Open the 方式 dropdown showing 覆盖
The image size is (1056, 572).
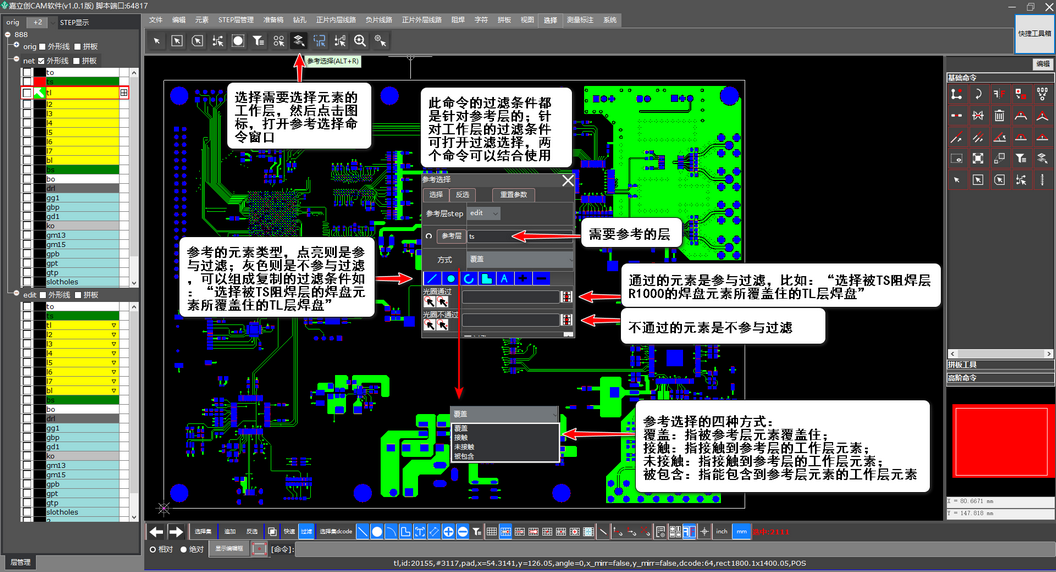coord(520,259)
